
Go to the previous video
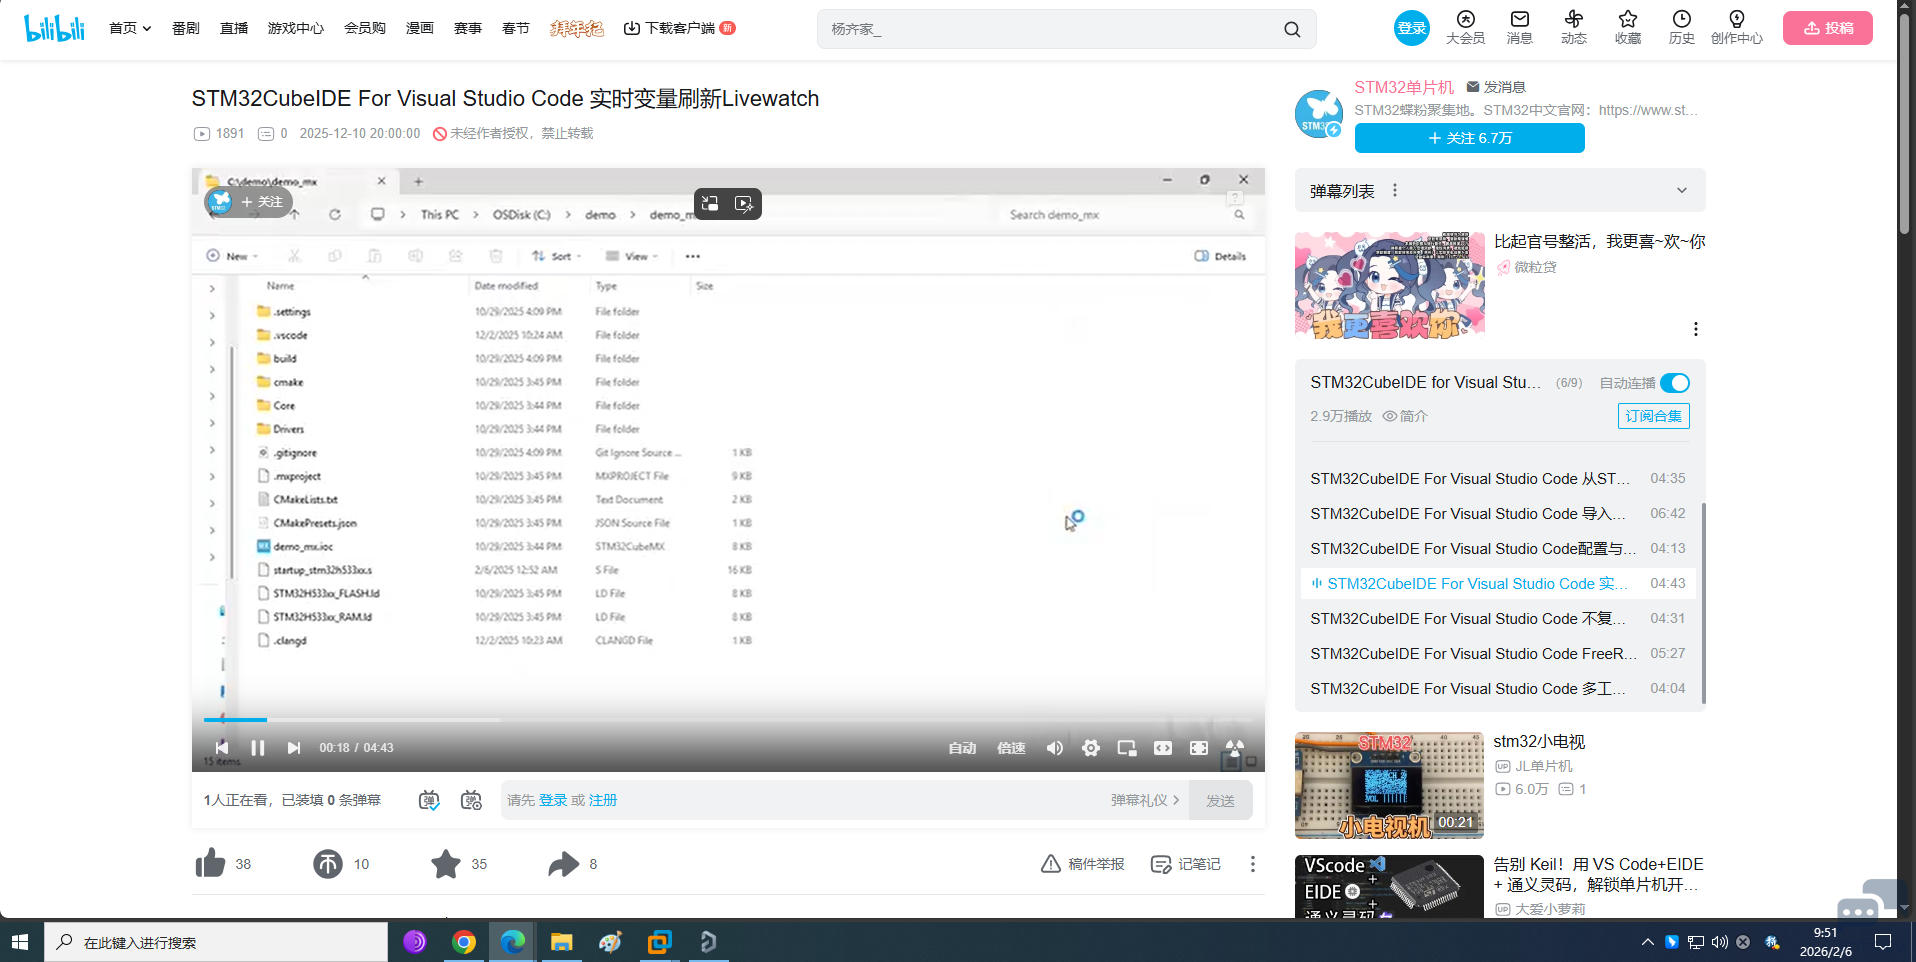tap(222, 748)
